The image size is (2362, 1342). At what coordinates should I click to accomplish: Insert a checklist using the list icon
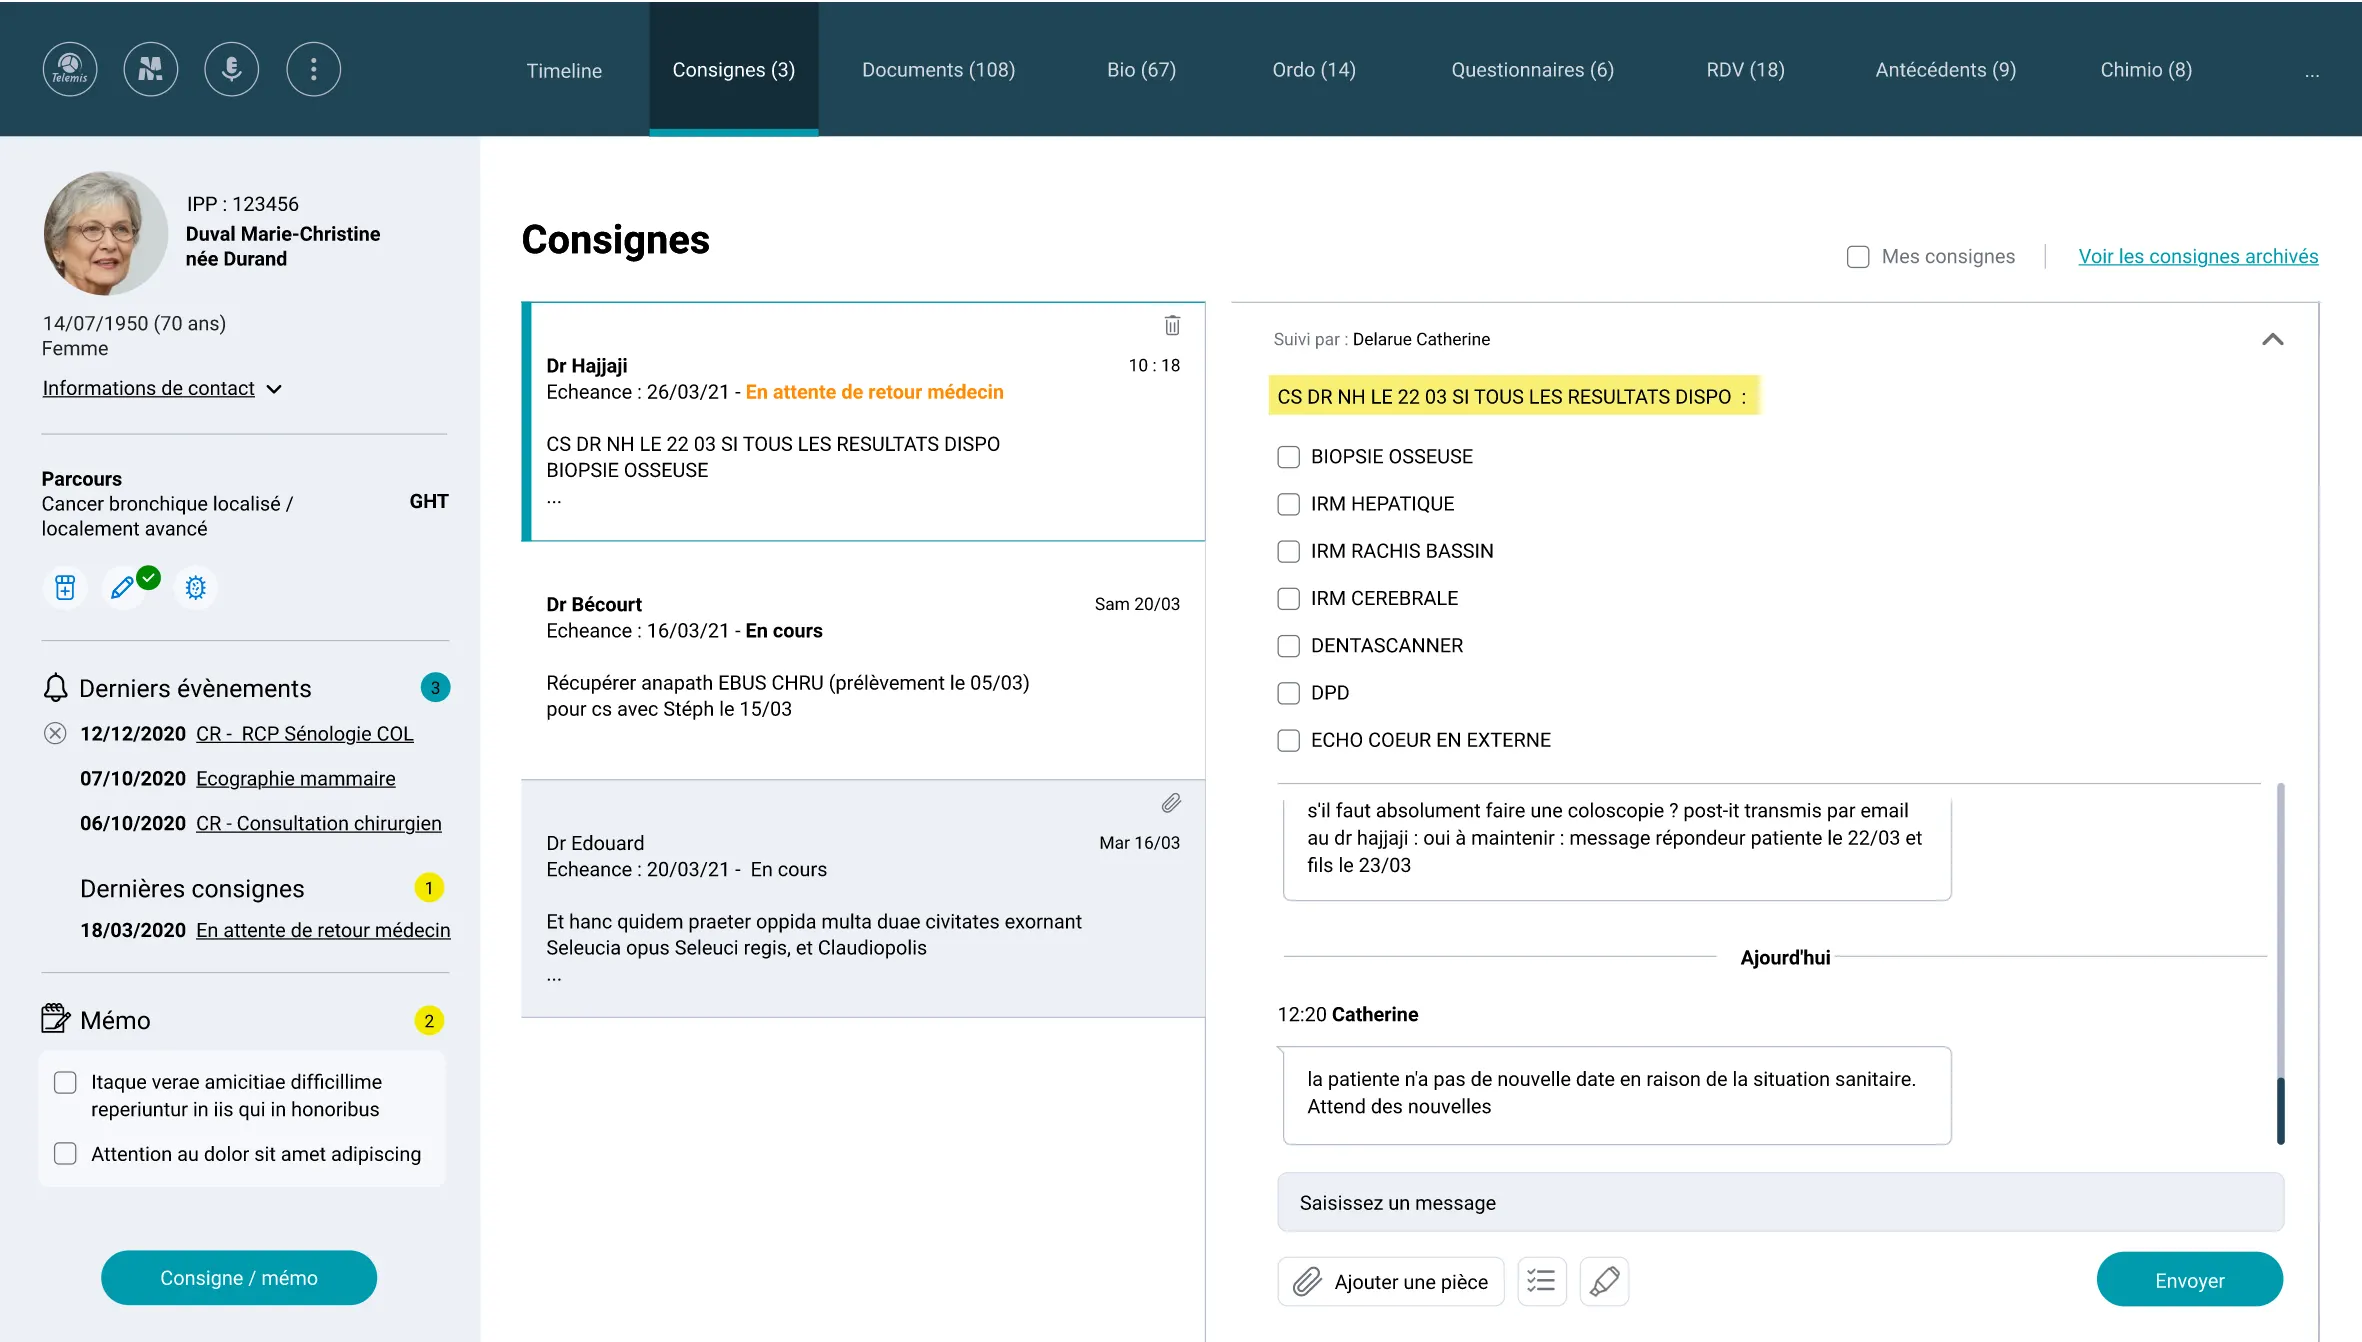click(1542, 1281)
